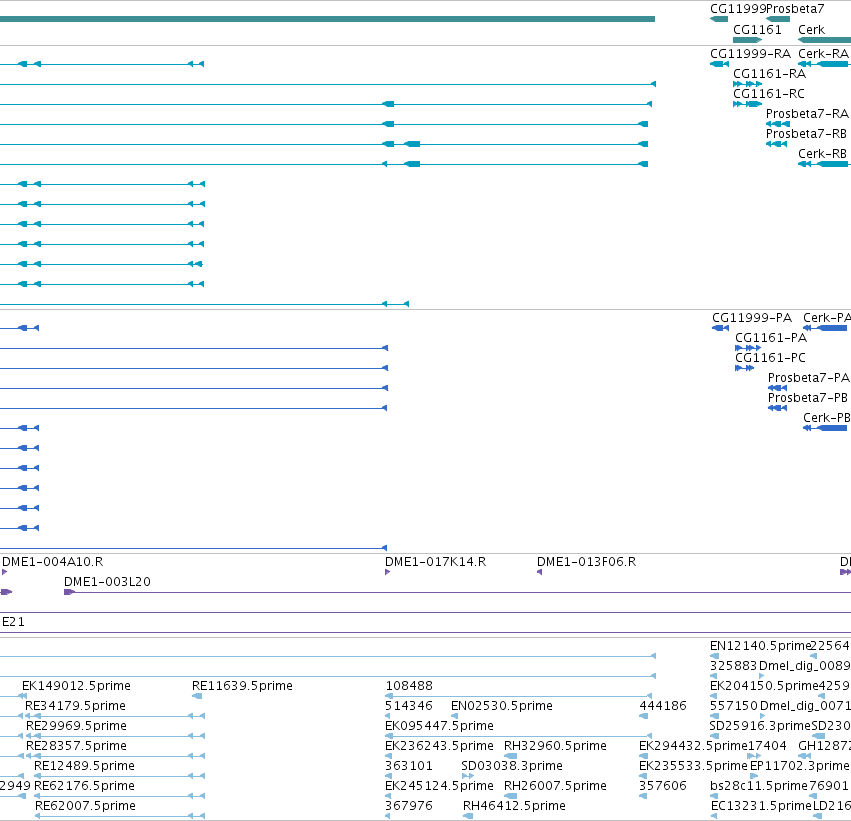Click the Cerk gene label

(x=811, y=30)
